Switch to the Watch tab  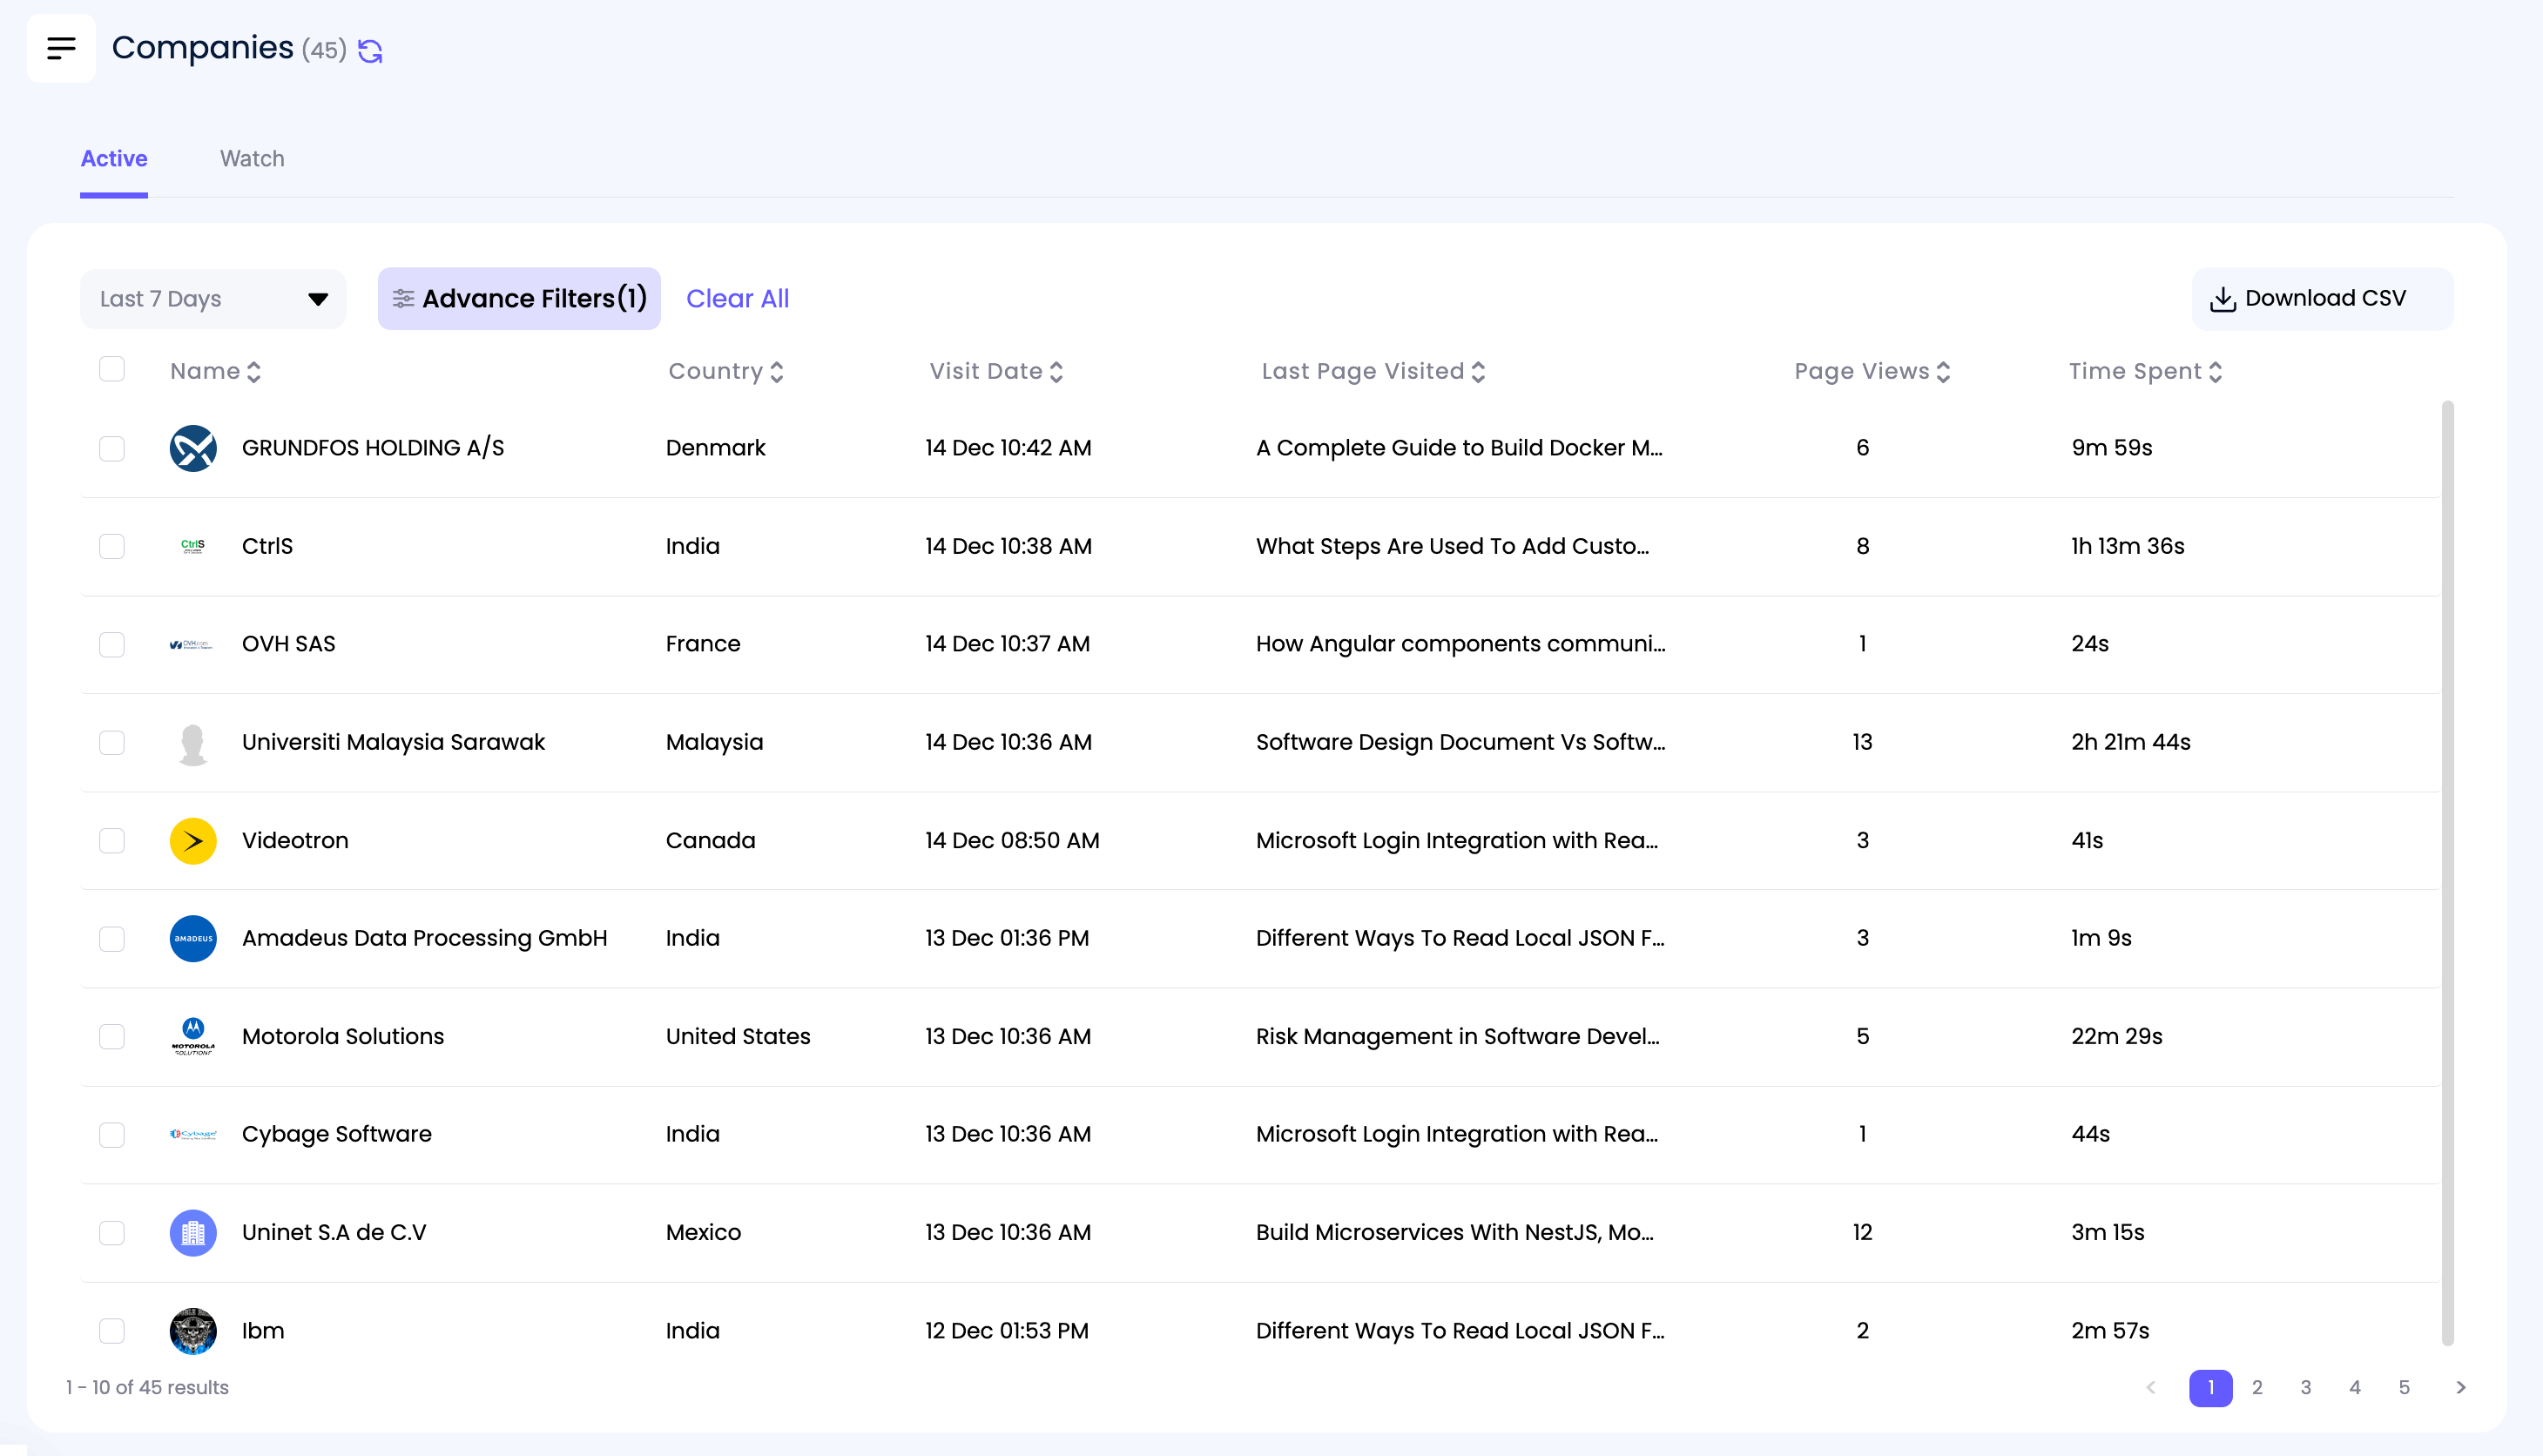(x=252, y=157)
